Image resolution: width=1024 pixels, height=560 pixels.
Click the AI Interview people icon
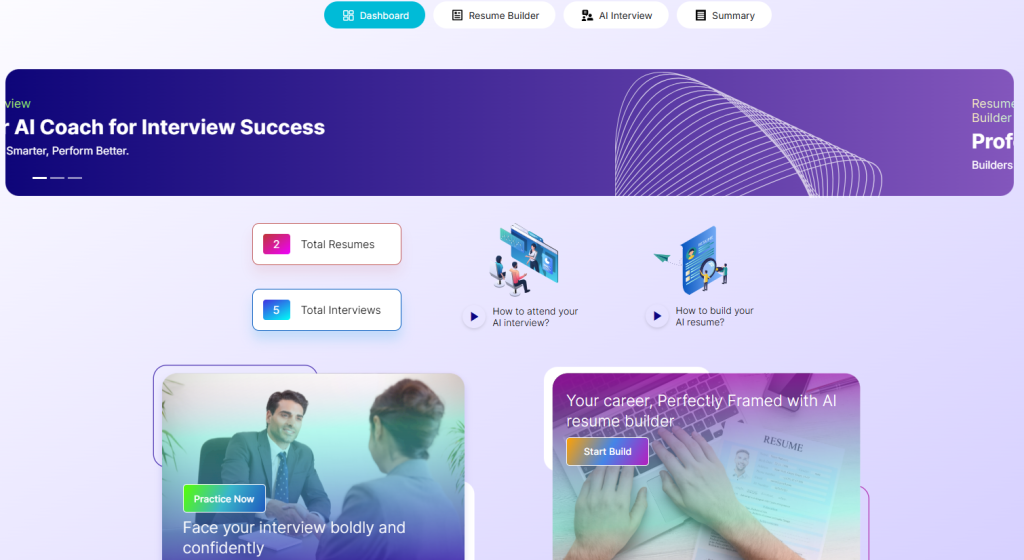pyautogui.click(x=587, y=15)
